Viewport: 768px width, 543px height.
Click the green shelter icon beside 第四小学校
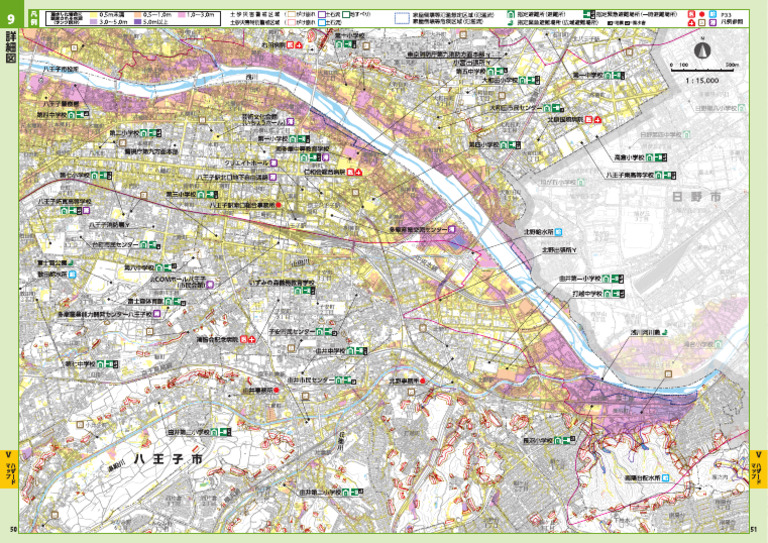(504, 145)
